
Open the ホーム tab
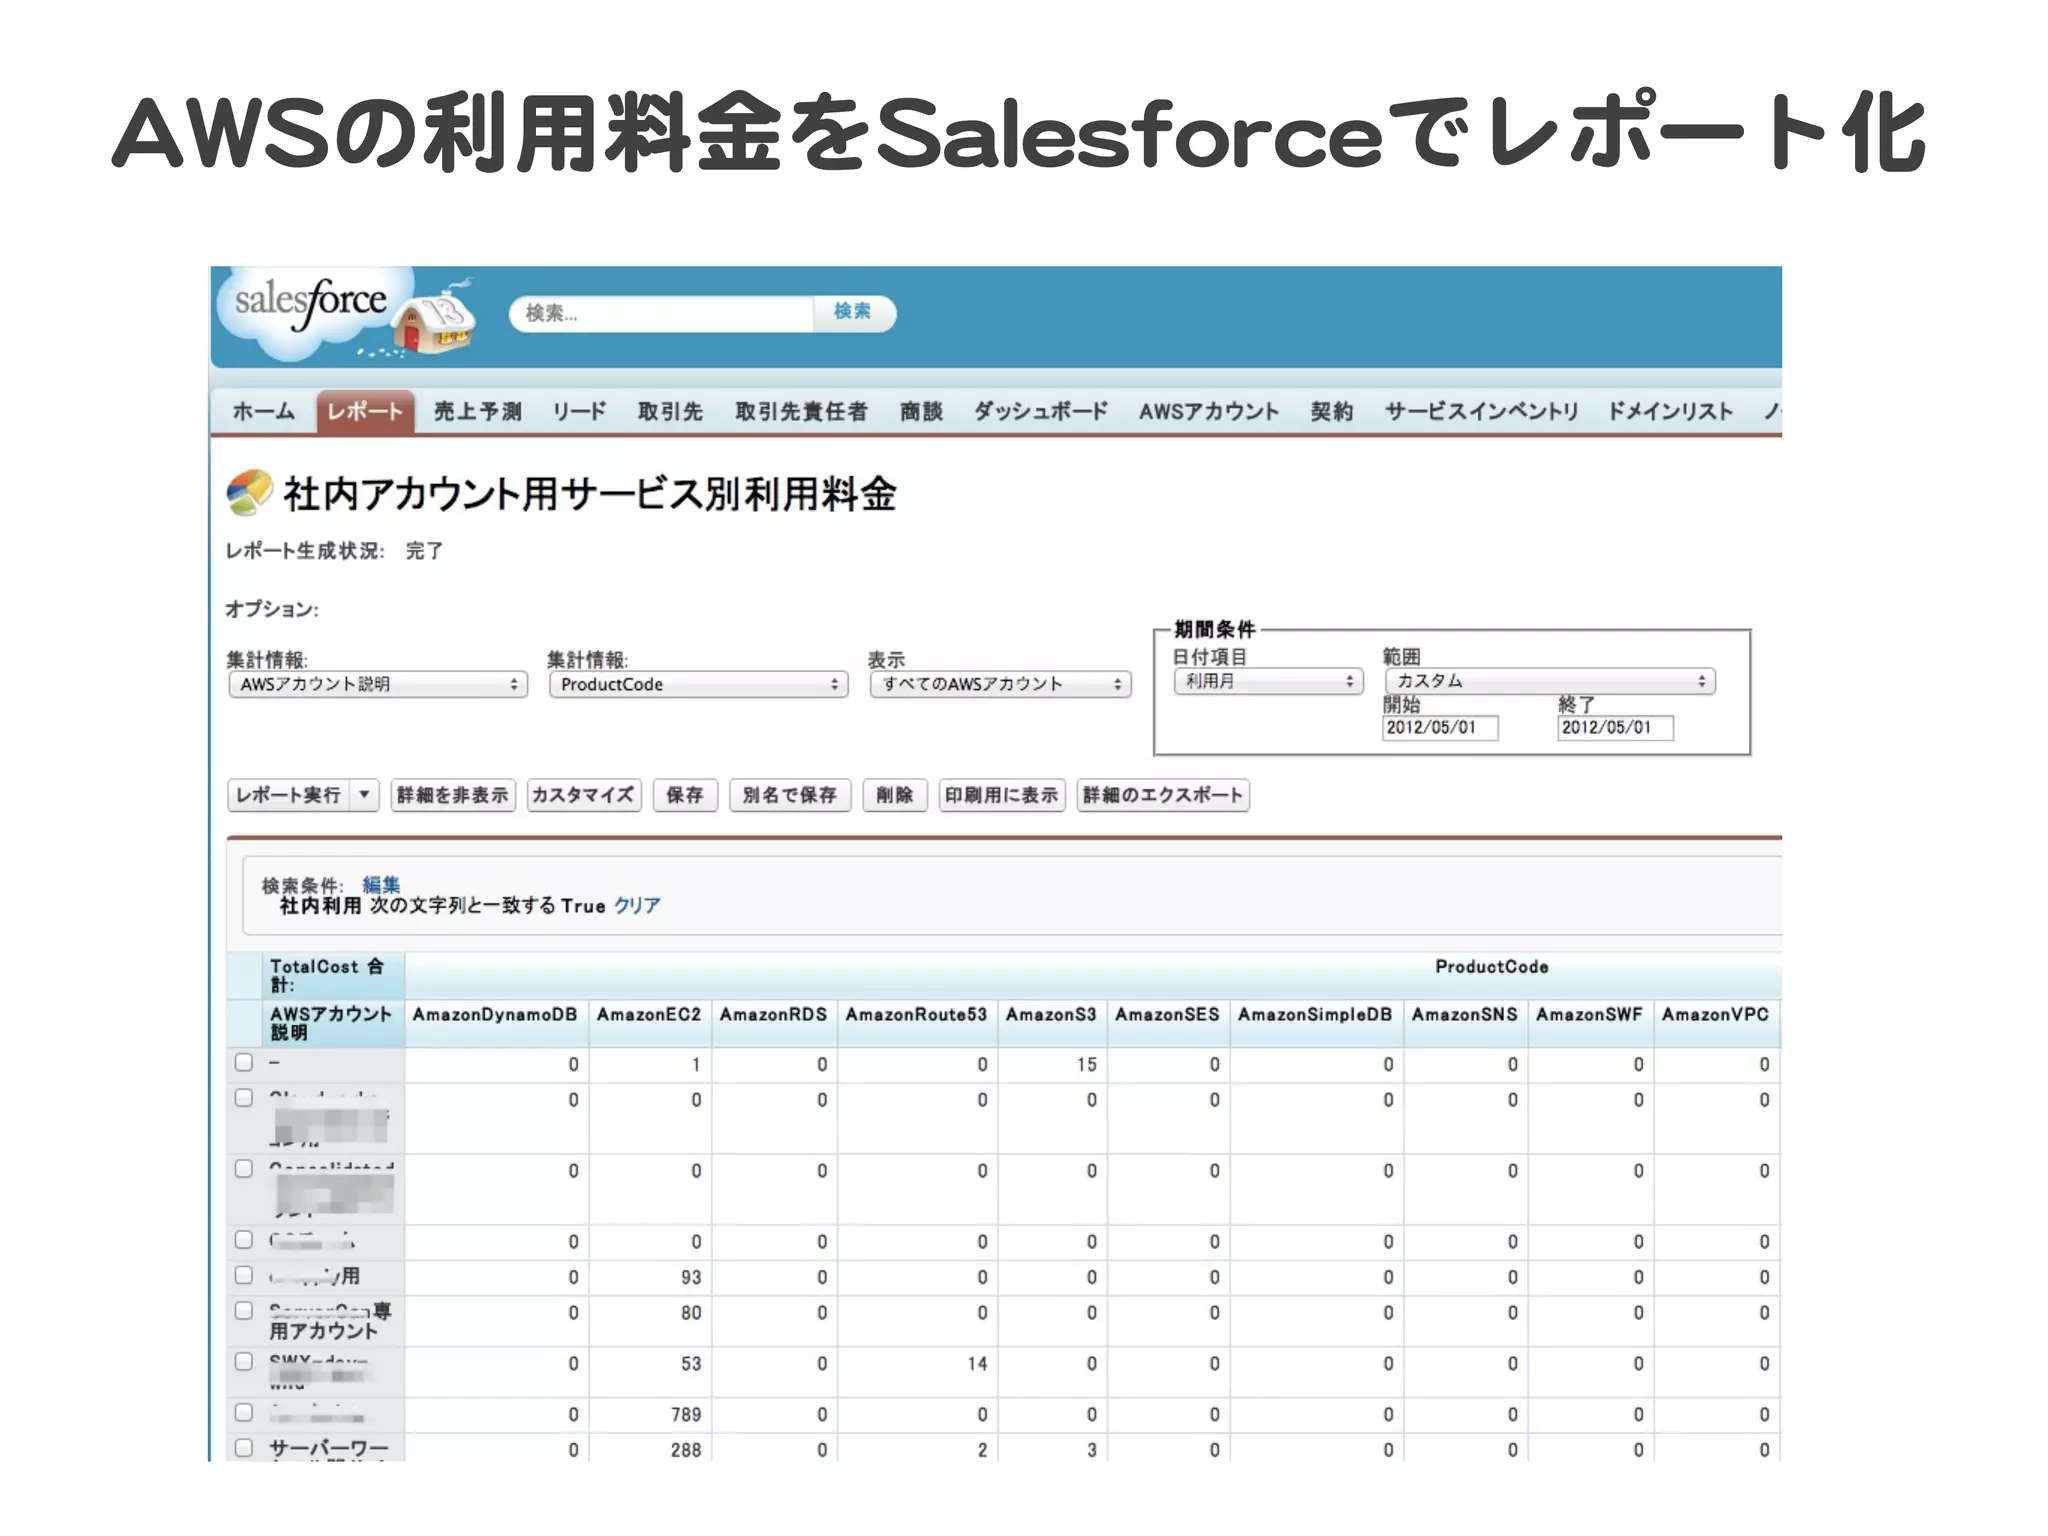point(263,412)
